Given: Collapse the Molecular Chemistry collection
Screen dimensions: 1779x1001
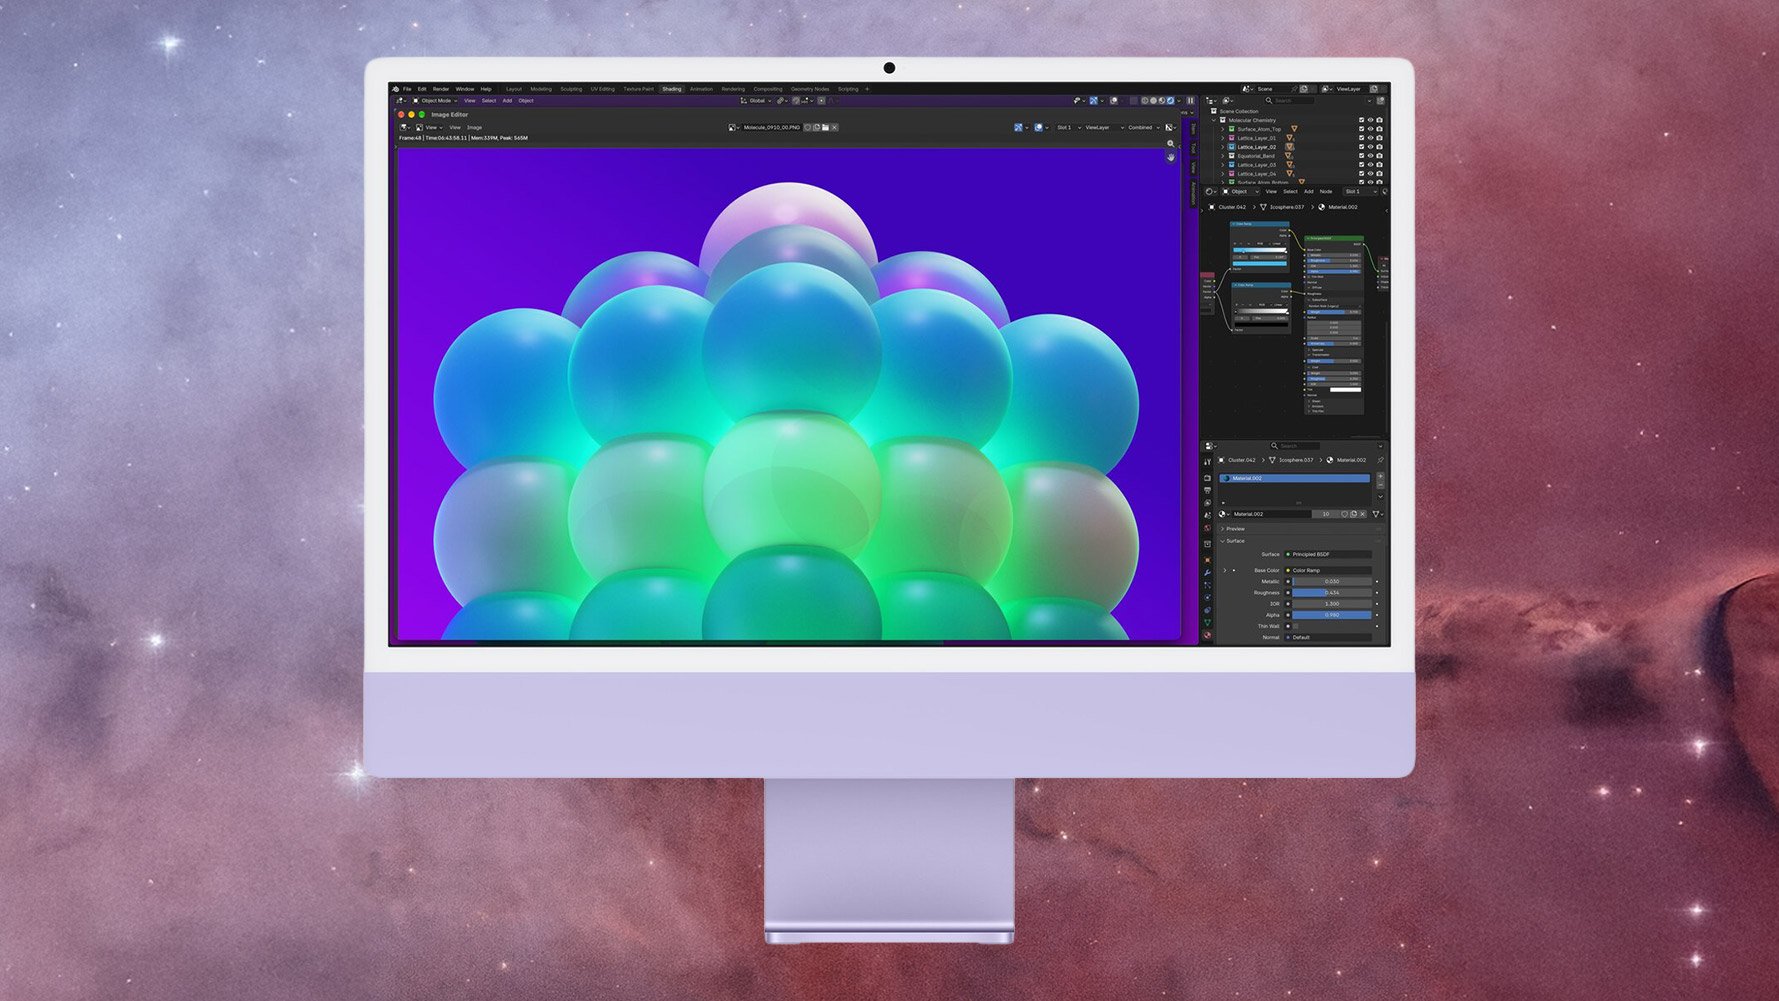Looking at the screenshot, I should [x=1214, y=120].
